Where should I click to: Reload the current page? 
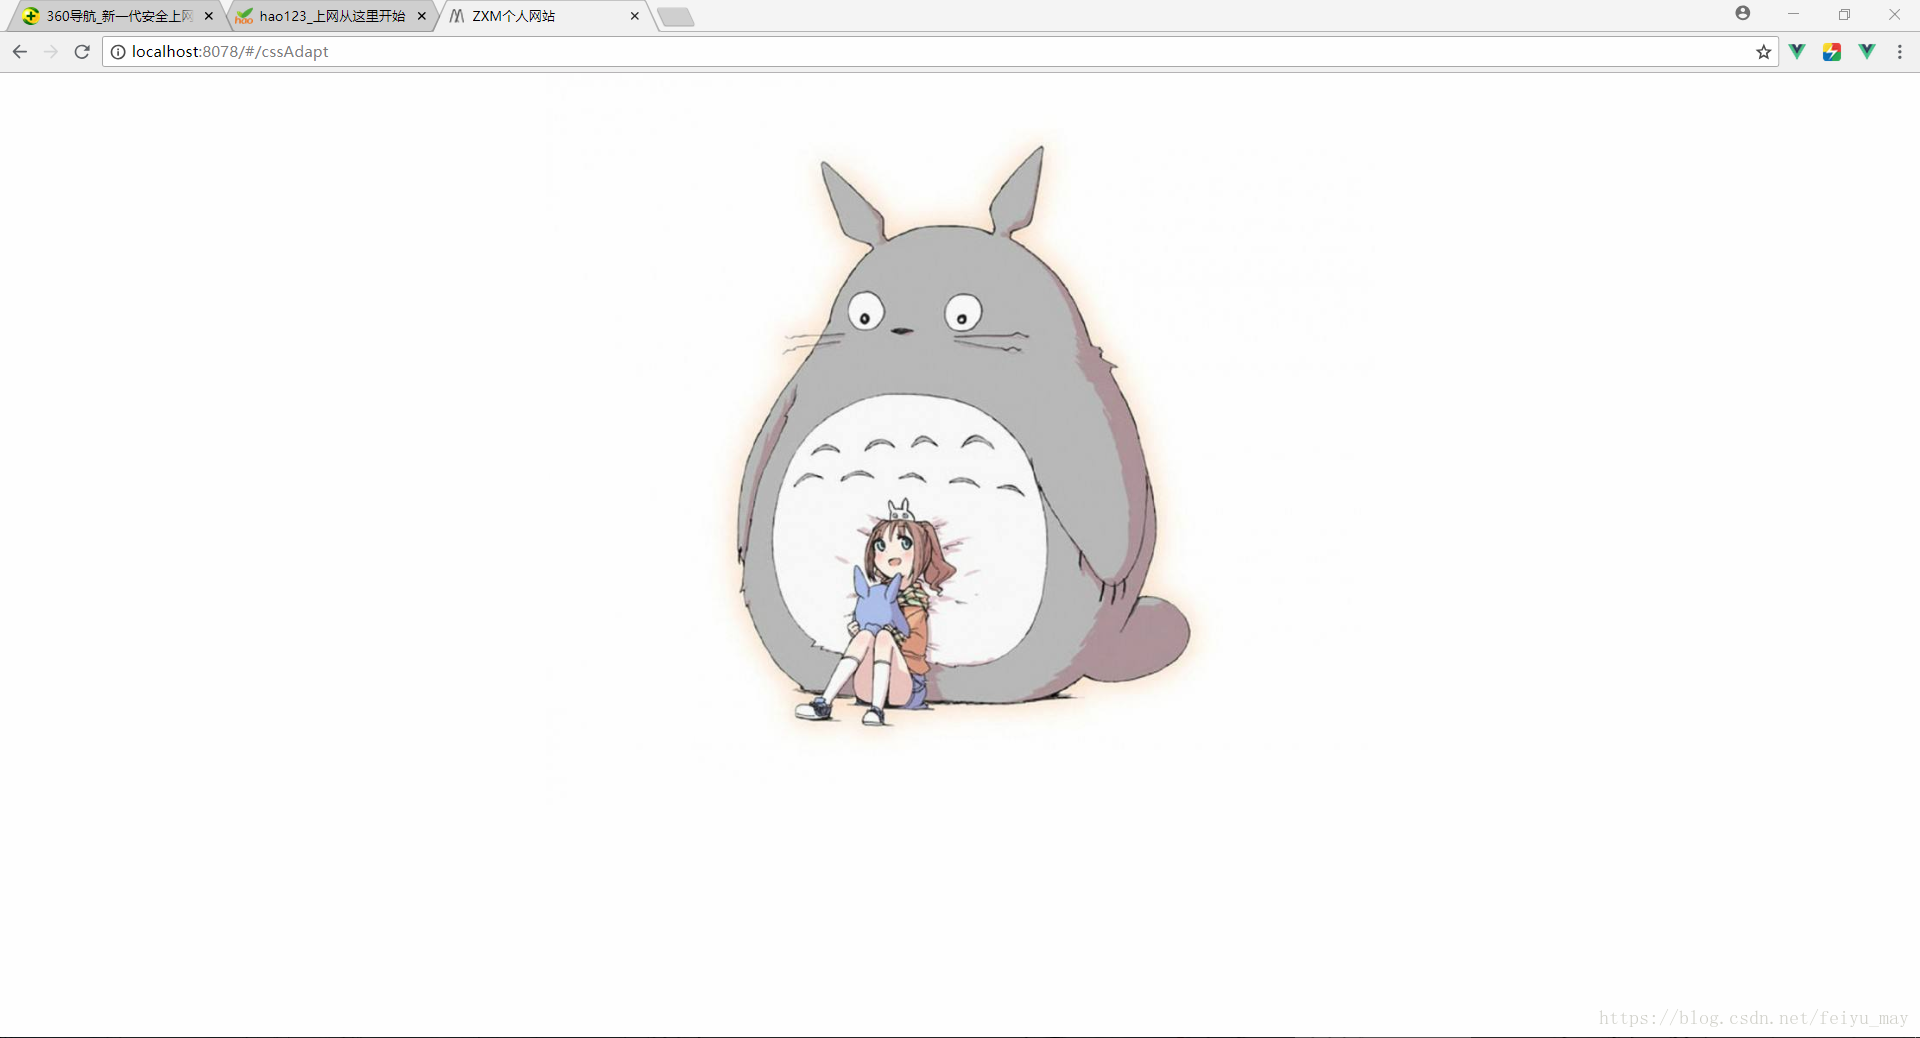tap(82, 52)
